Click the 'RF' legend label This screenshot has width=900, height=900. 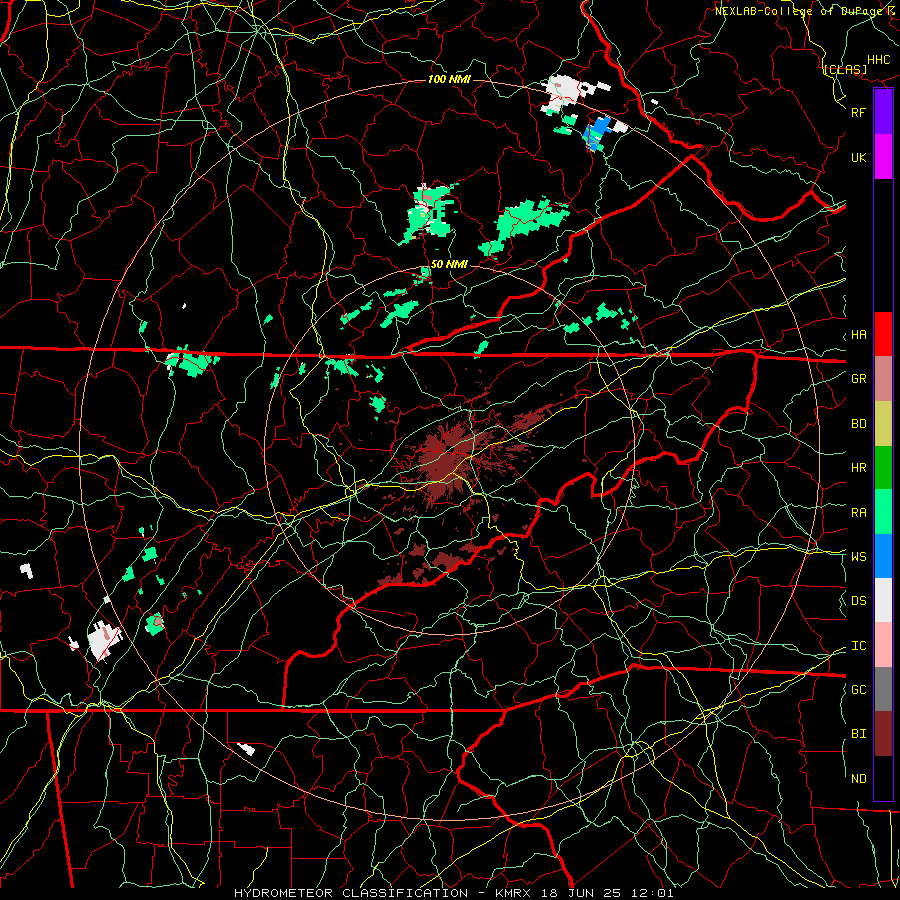[x=858, y=112]
